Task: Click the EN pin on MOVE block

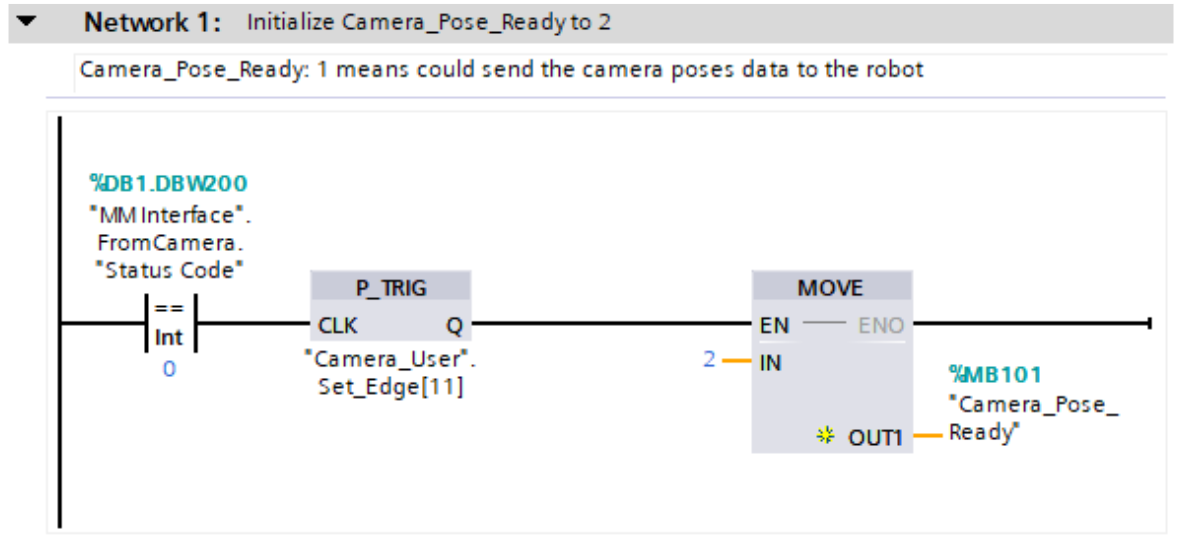Action: [x=774, y=325]
